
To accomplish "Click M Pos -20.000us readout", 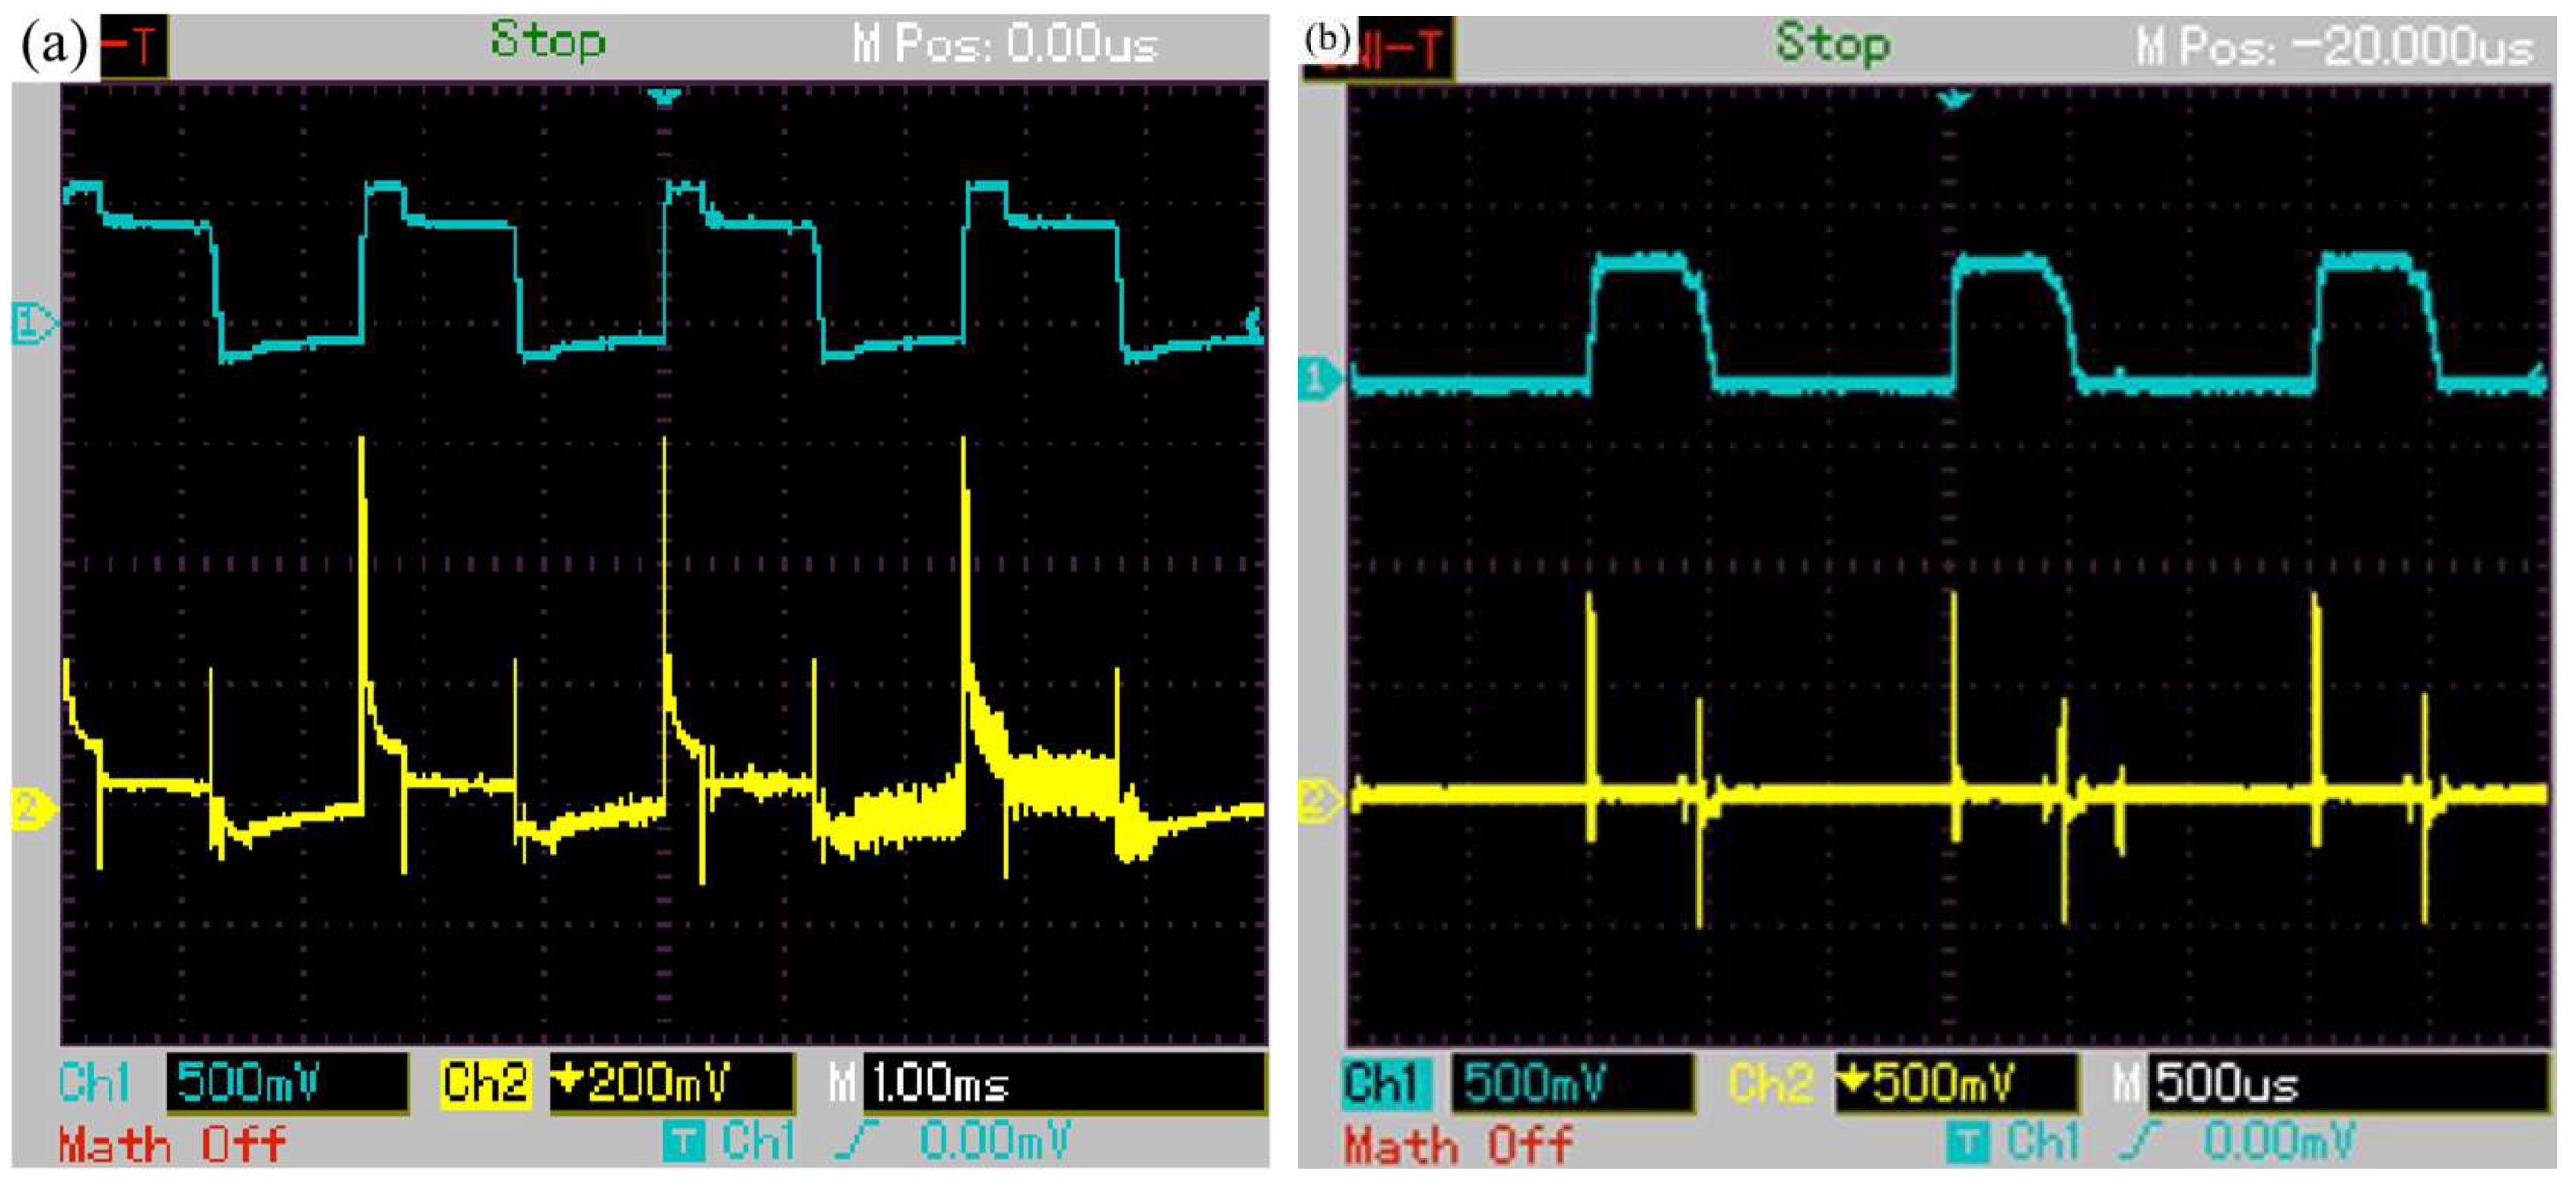I will pos(2335,46).
